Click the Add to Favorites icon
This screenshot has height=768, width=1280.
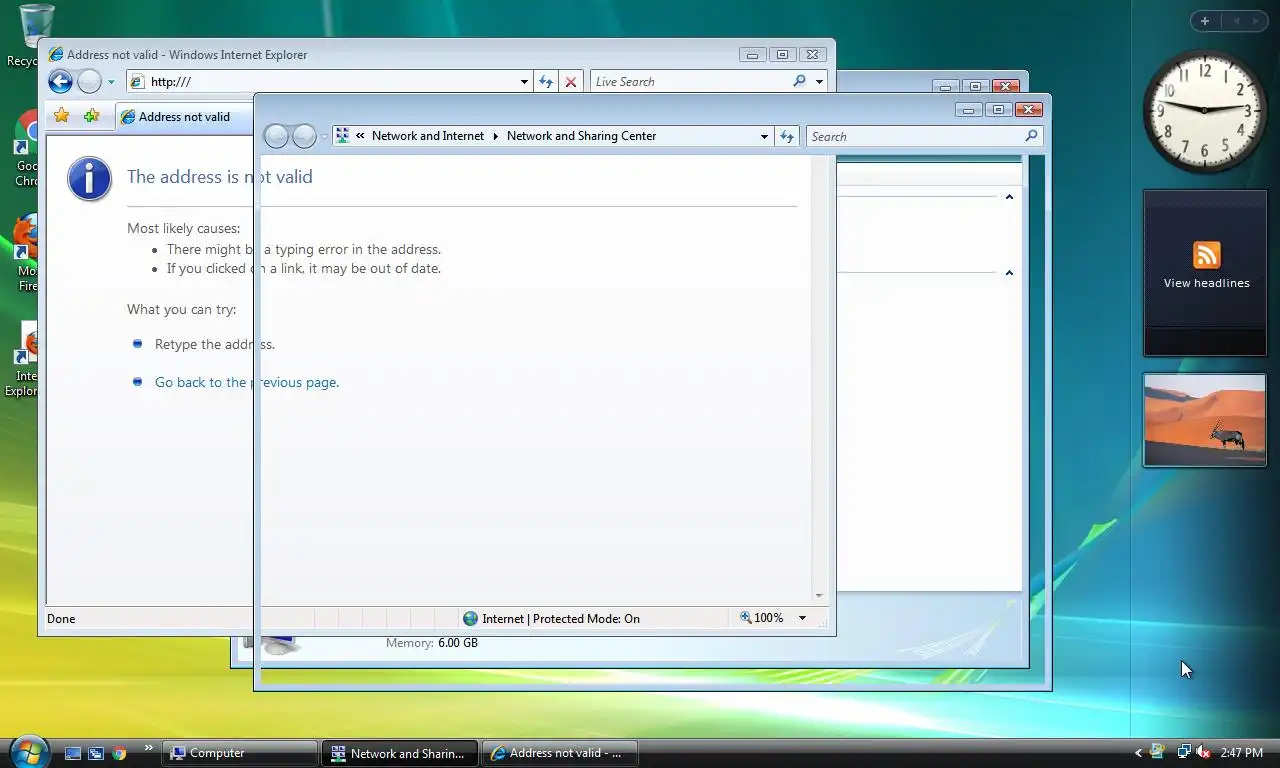tap(91, 116)
